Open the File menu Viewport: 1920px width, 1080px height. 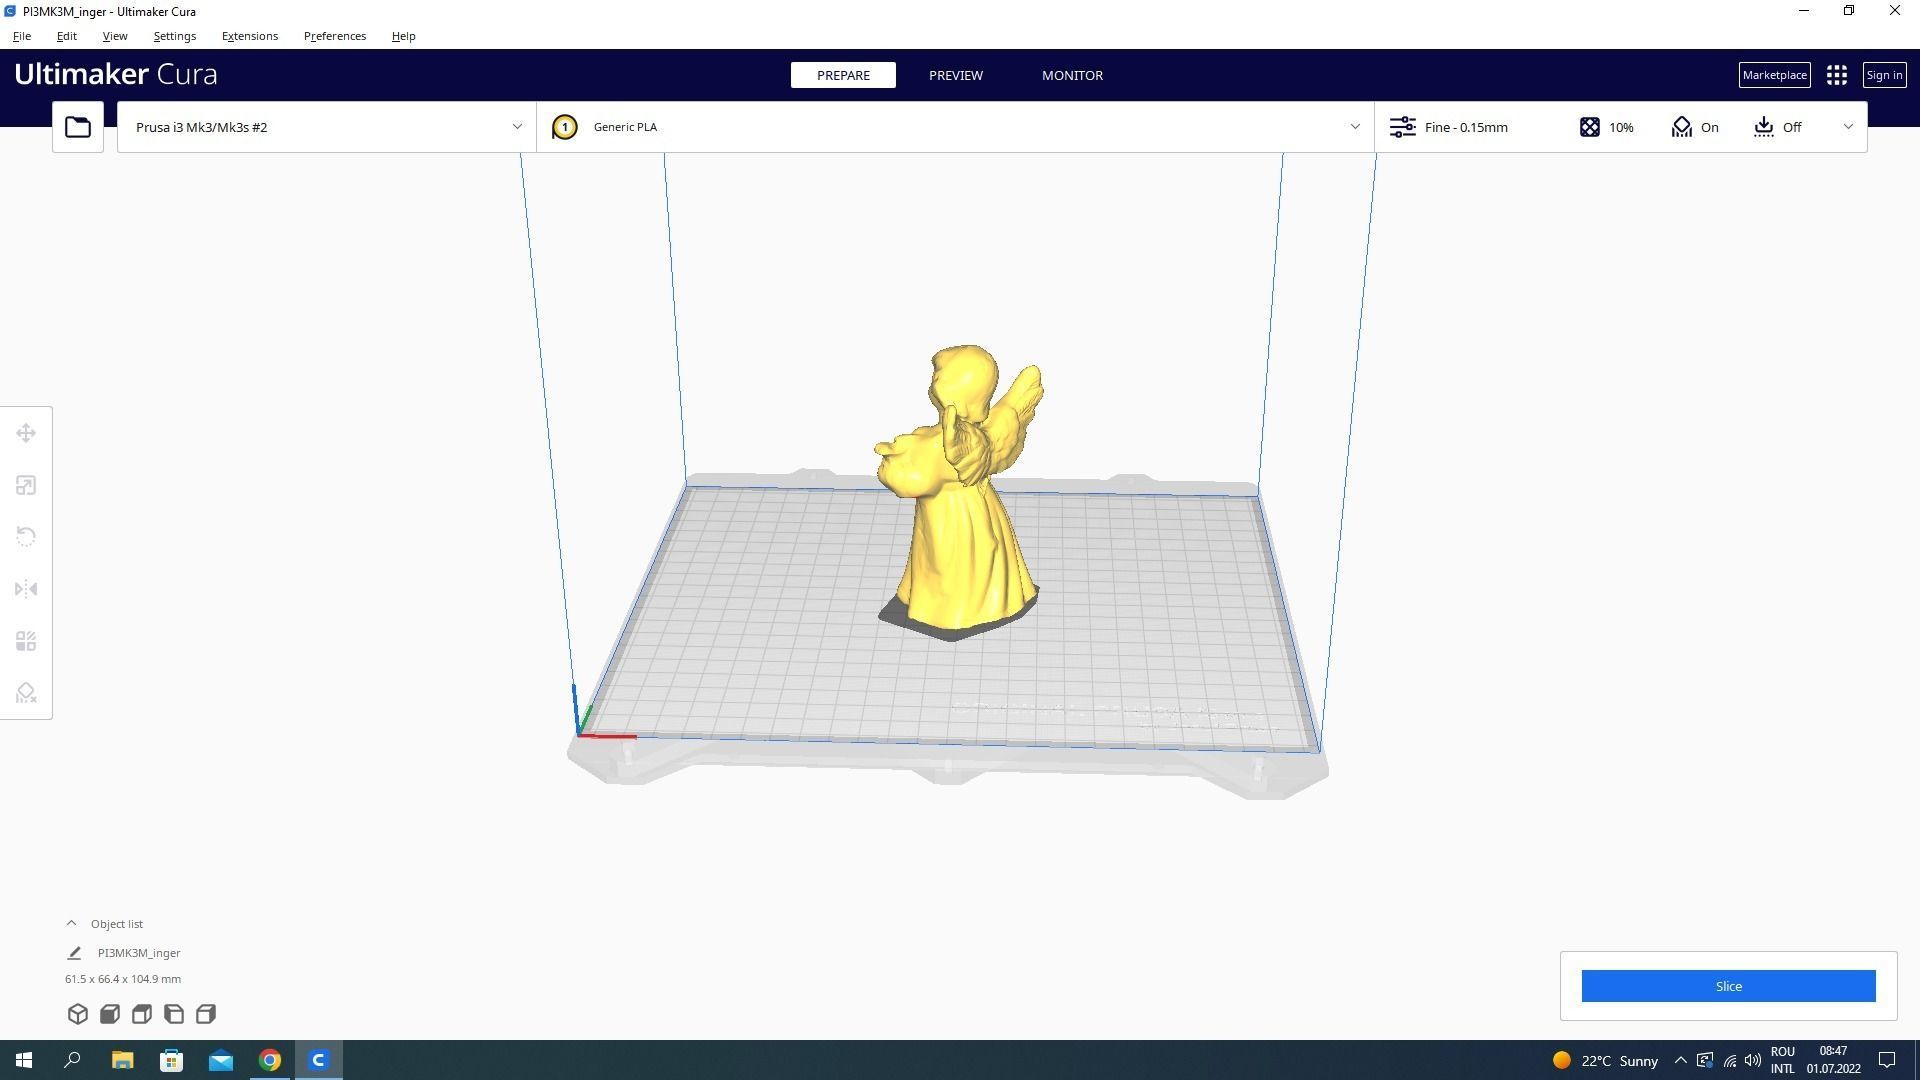point(22,36)
